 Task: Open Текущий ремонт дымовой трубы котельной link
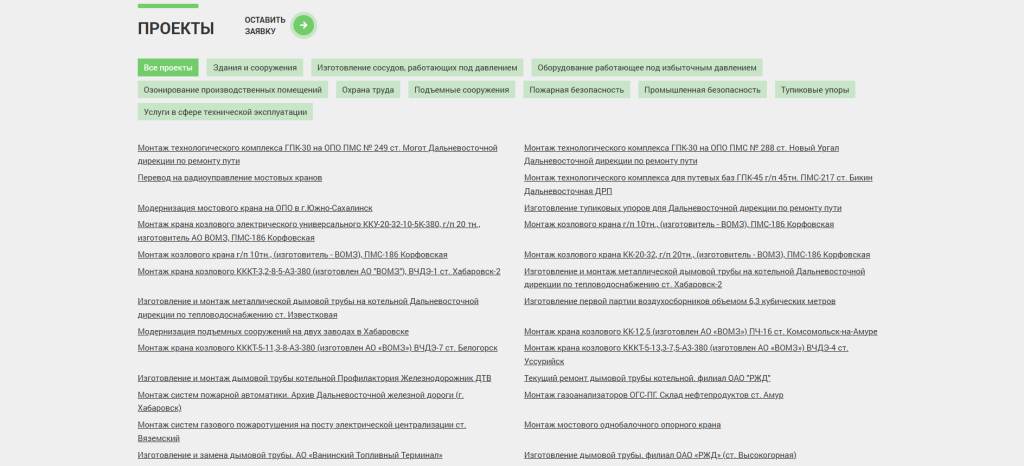(x=647, y=378)
